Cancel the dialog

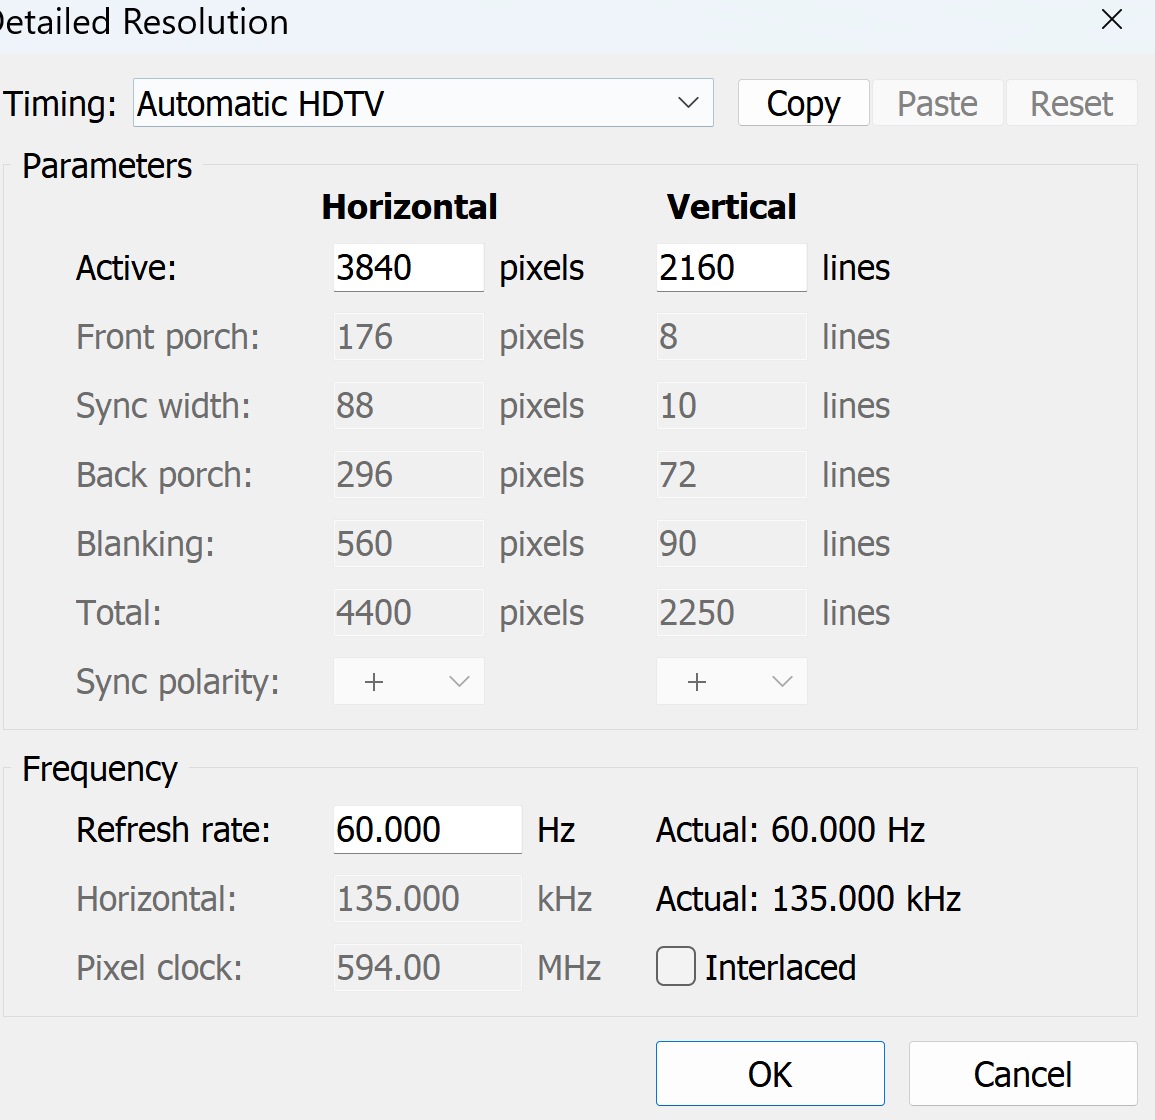1022,1074
